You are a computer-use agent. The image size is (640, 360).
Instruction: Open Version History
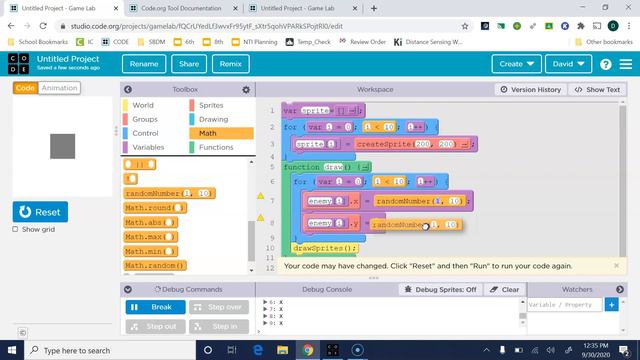pos(531,89)
